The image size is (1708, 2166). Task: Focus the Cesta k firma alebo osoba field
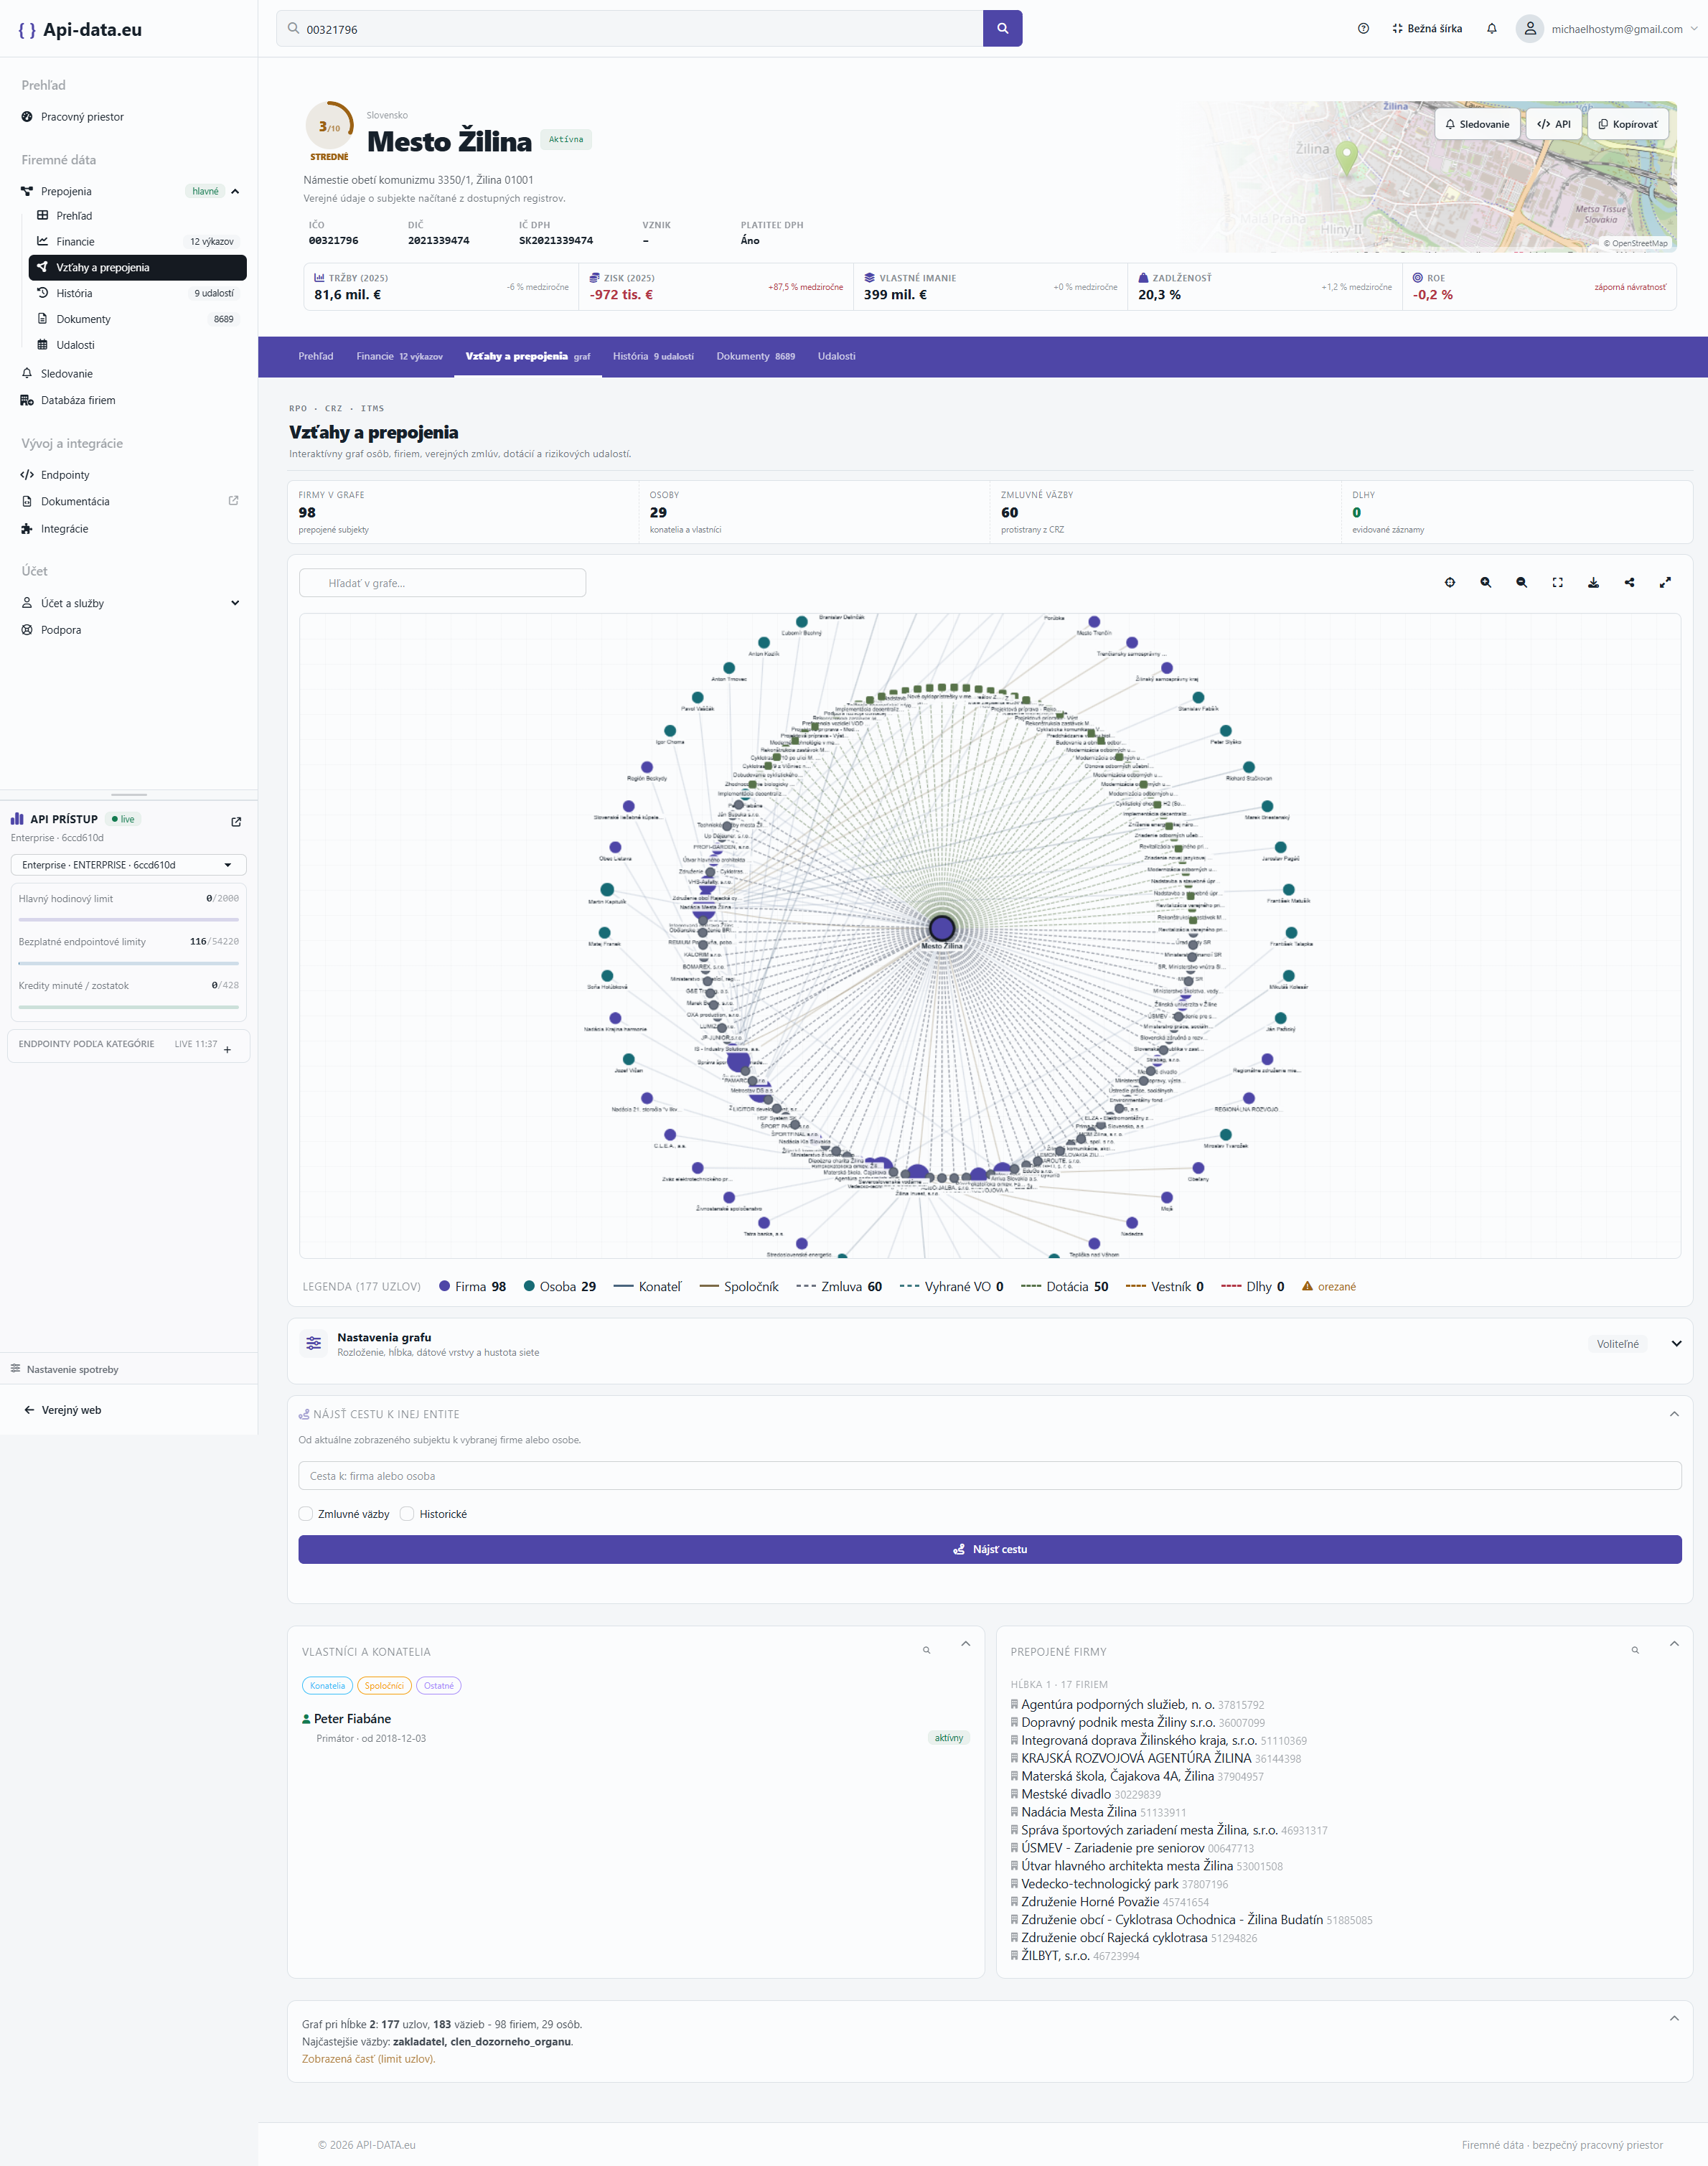coord(990,1476)
